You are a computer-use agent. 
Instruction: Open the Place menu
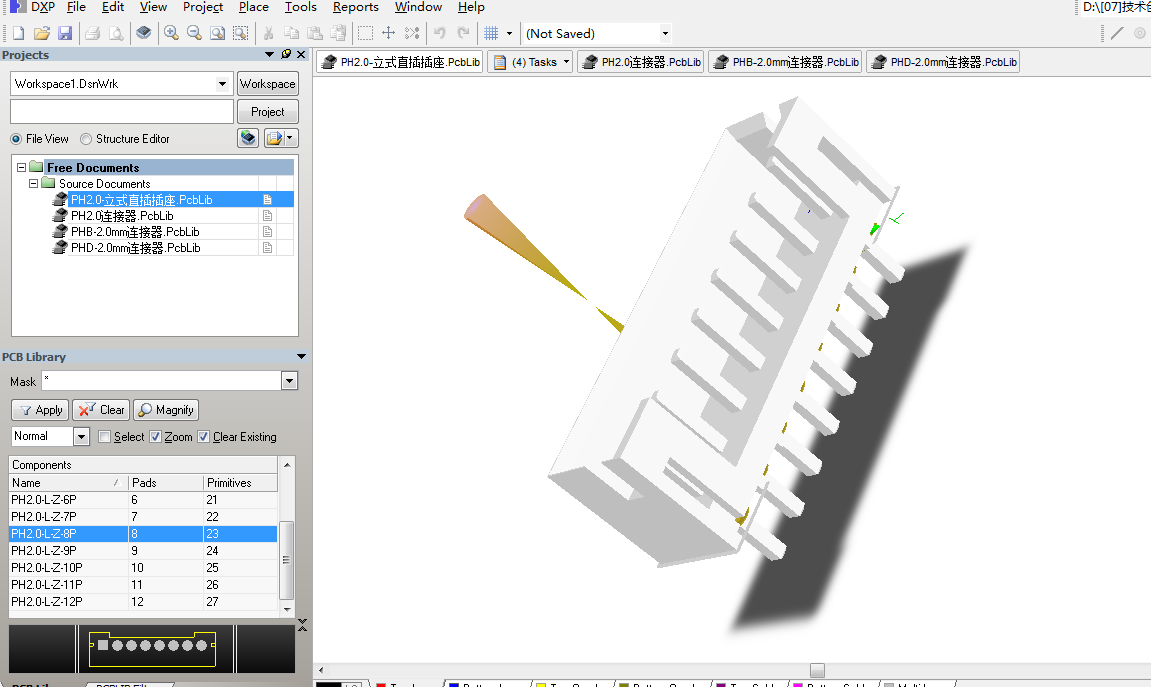pyautogui.click(x=253, y=7)
